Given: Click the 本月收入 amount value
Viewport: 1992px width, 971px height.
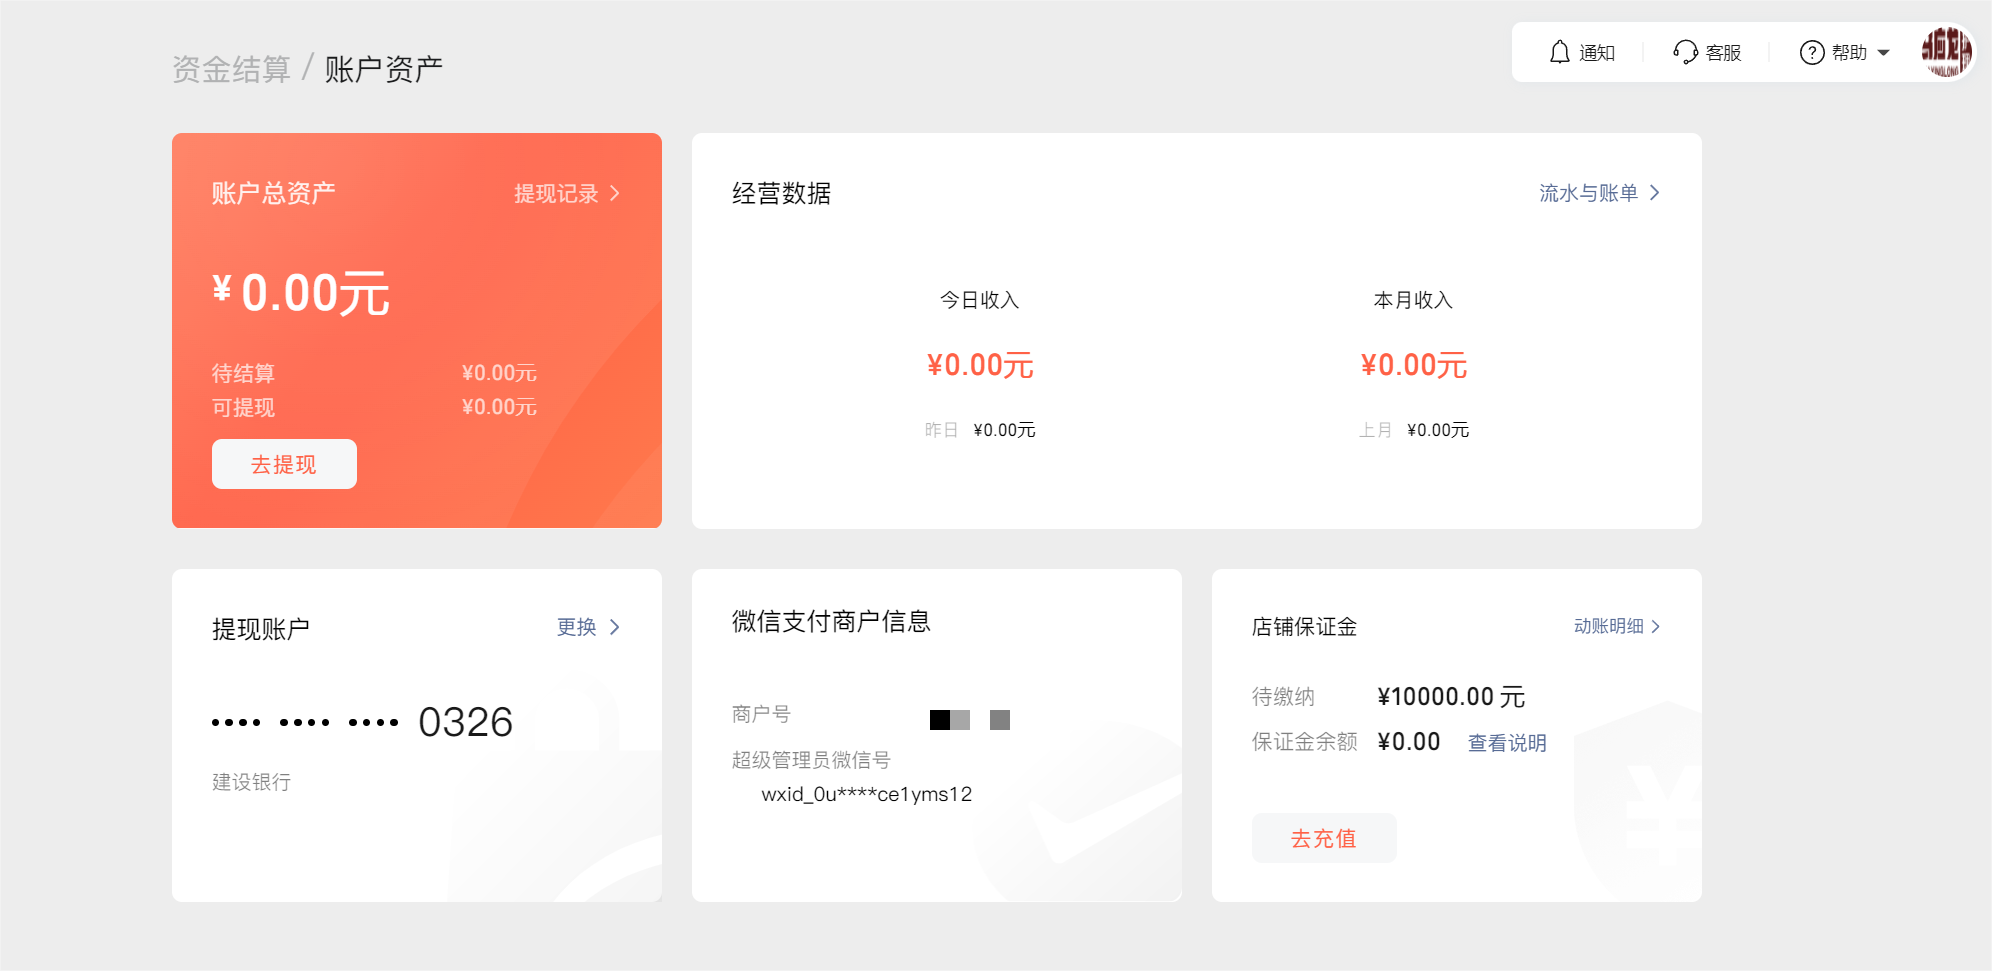Looking at the screenshot, I should pos(1414,365).
